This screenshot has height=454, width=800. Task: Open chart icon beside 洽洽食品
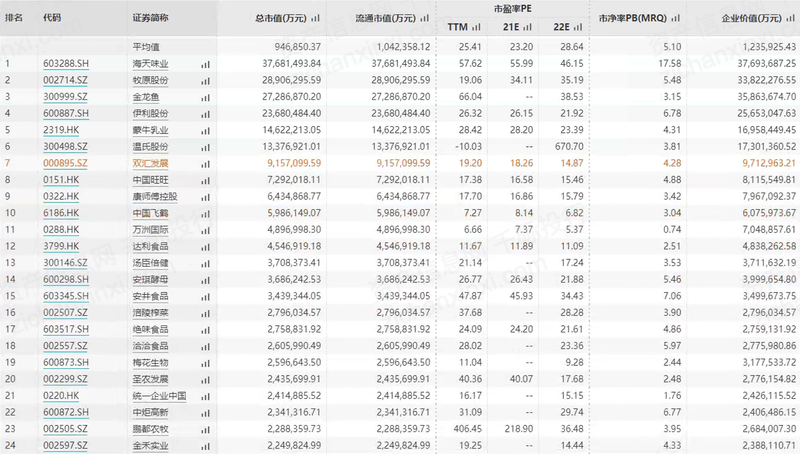(x=205, y=347)
